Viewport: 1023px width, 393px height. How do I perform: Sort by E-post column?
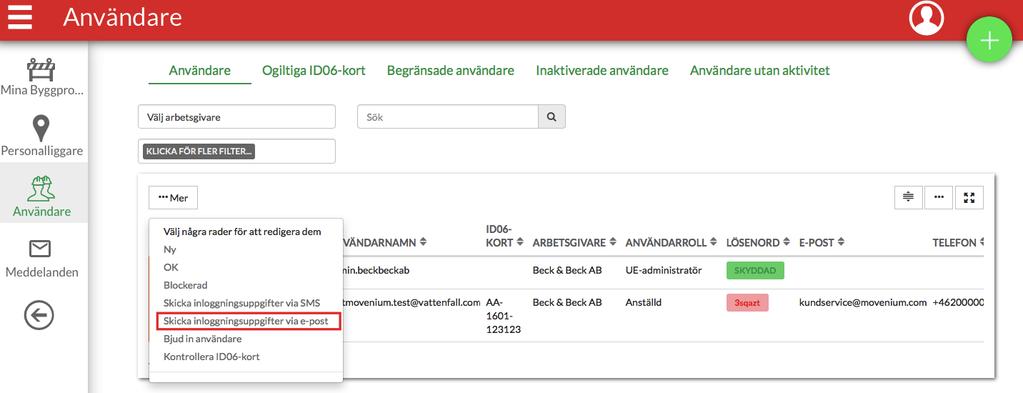pos(823,242)
